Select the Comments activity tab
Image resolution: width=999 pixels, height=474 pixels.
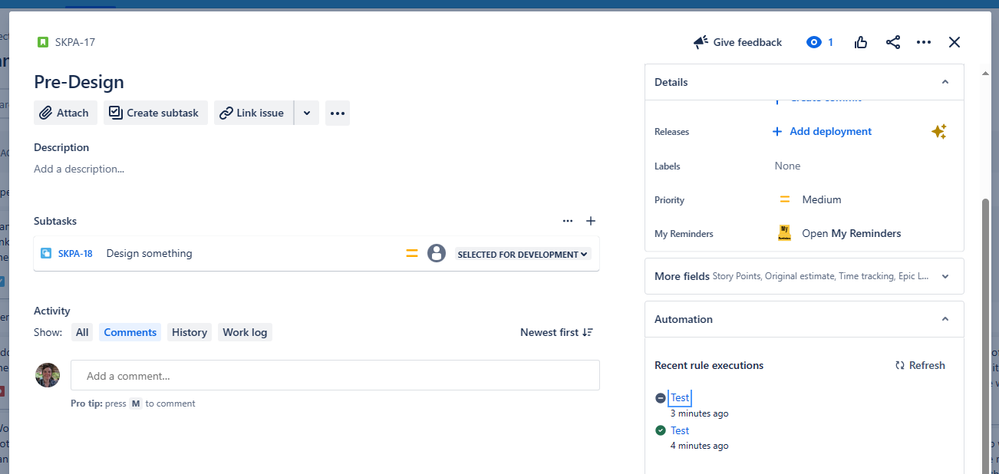pyautogui.click(x=130, y=333)
